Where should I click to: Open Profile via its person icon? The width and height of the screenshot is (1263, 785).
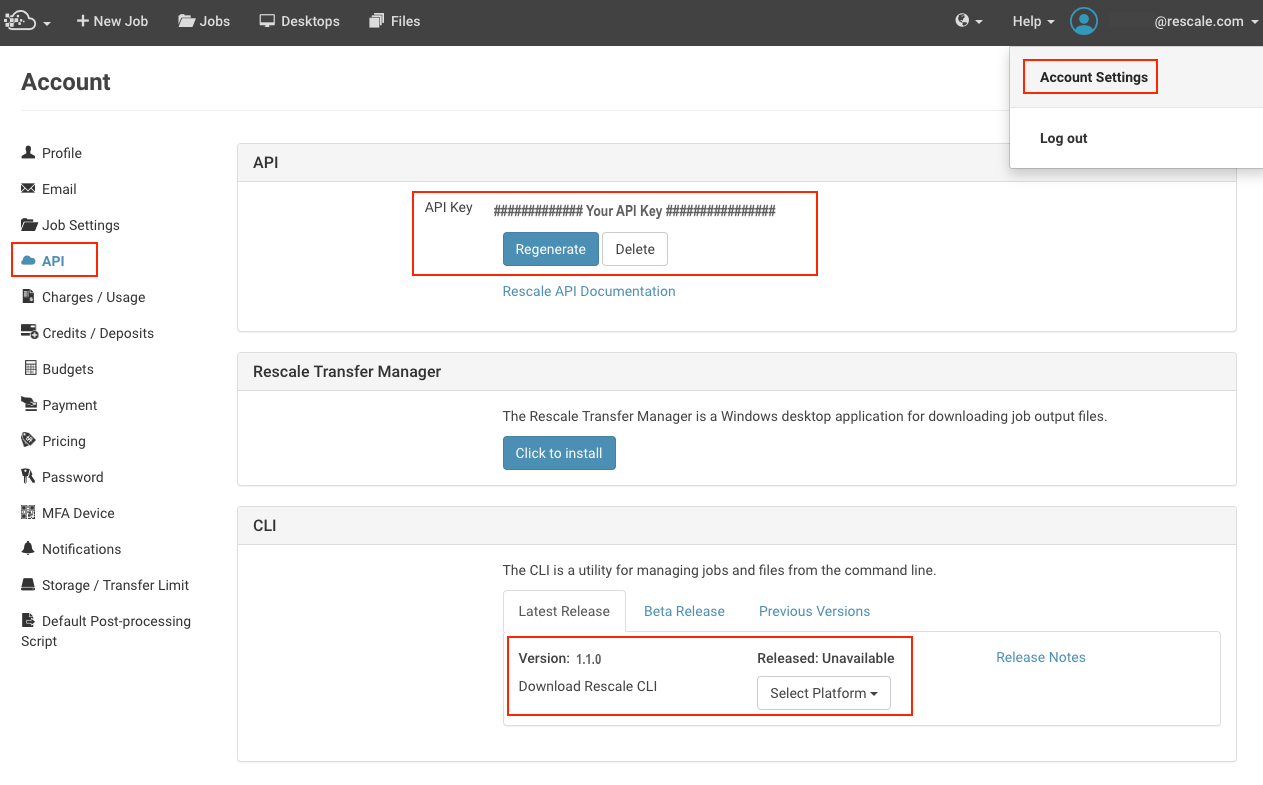click(28, 153)
